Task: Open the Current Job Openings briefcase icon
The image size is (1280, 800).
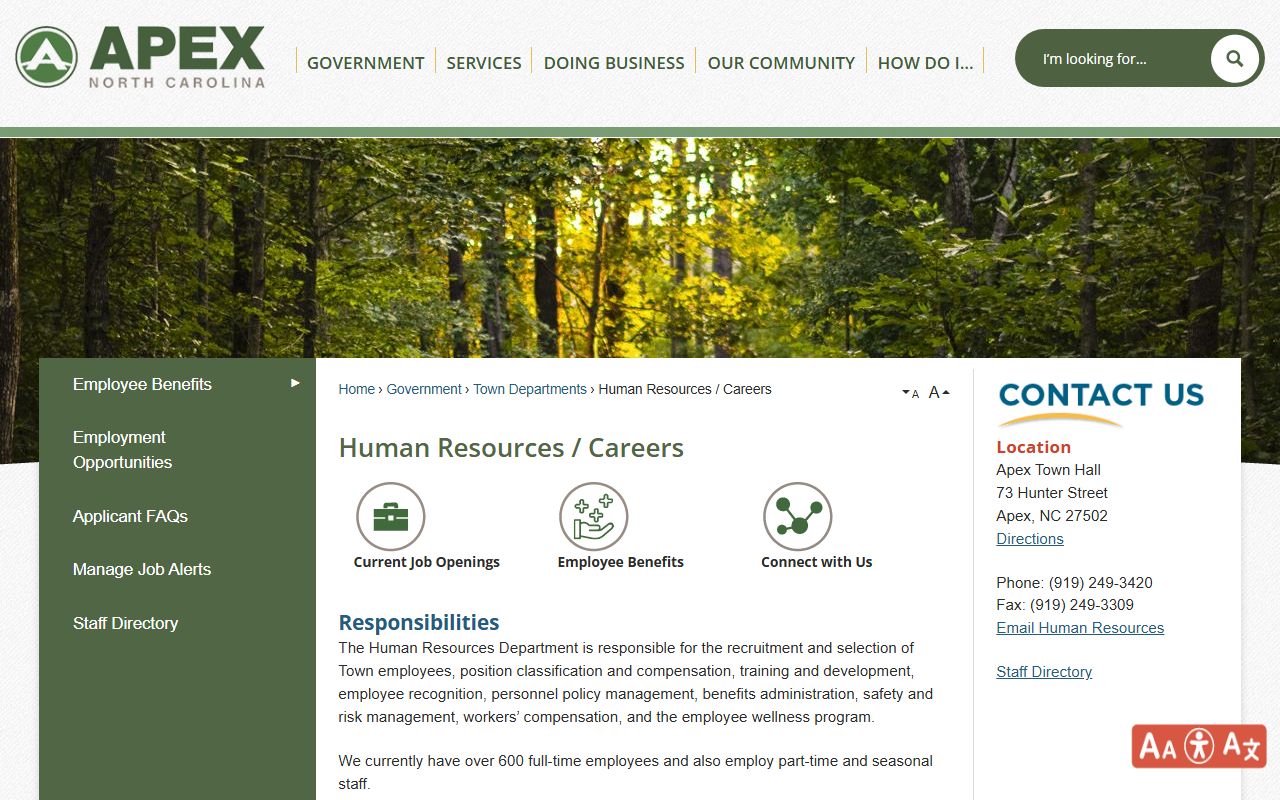Action: pos(391,517)
